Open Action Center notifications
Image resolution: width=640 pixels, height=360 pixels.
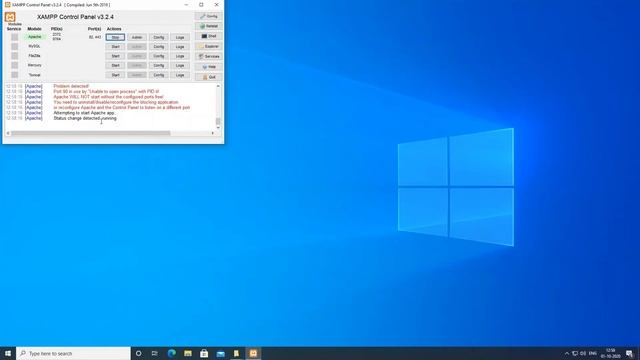pos(630,353)
